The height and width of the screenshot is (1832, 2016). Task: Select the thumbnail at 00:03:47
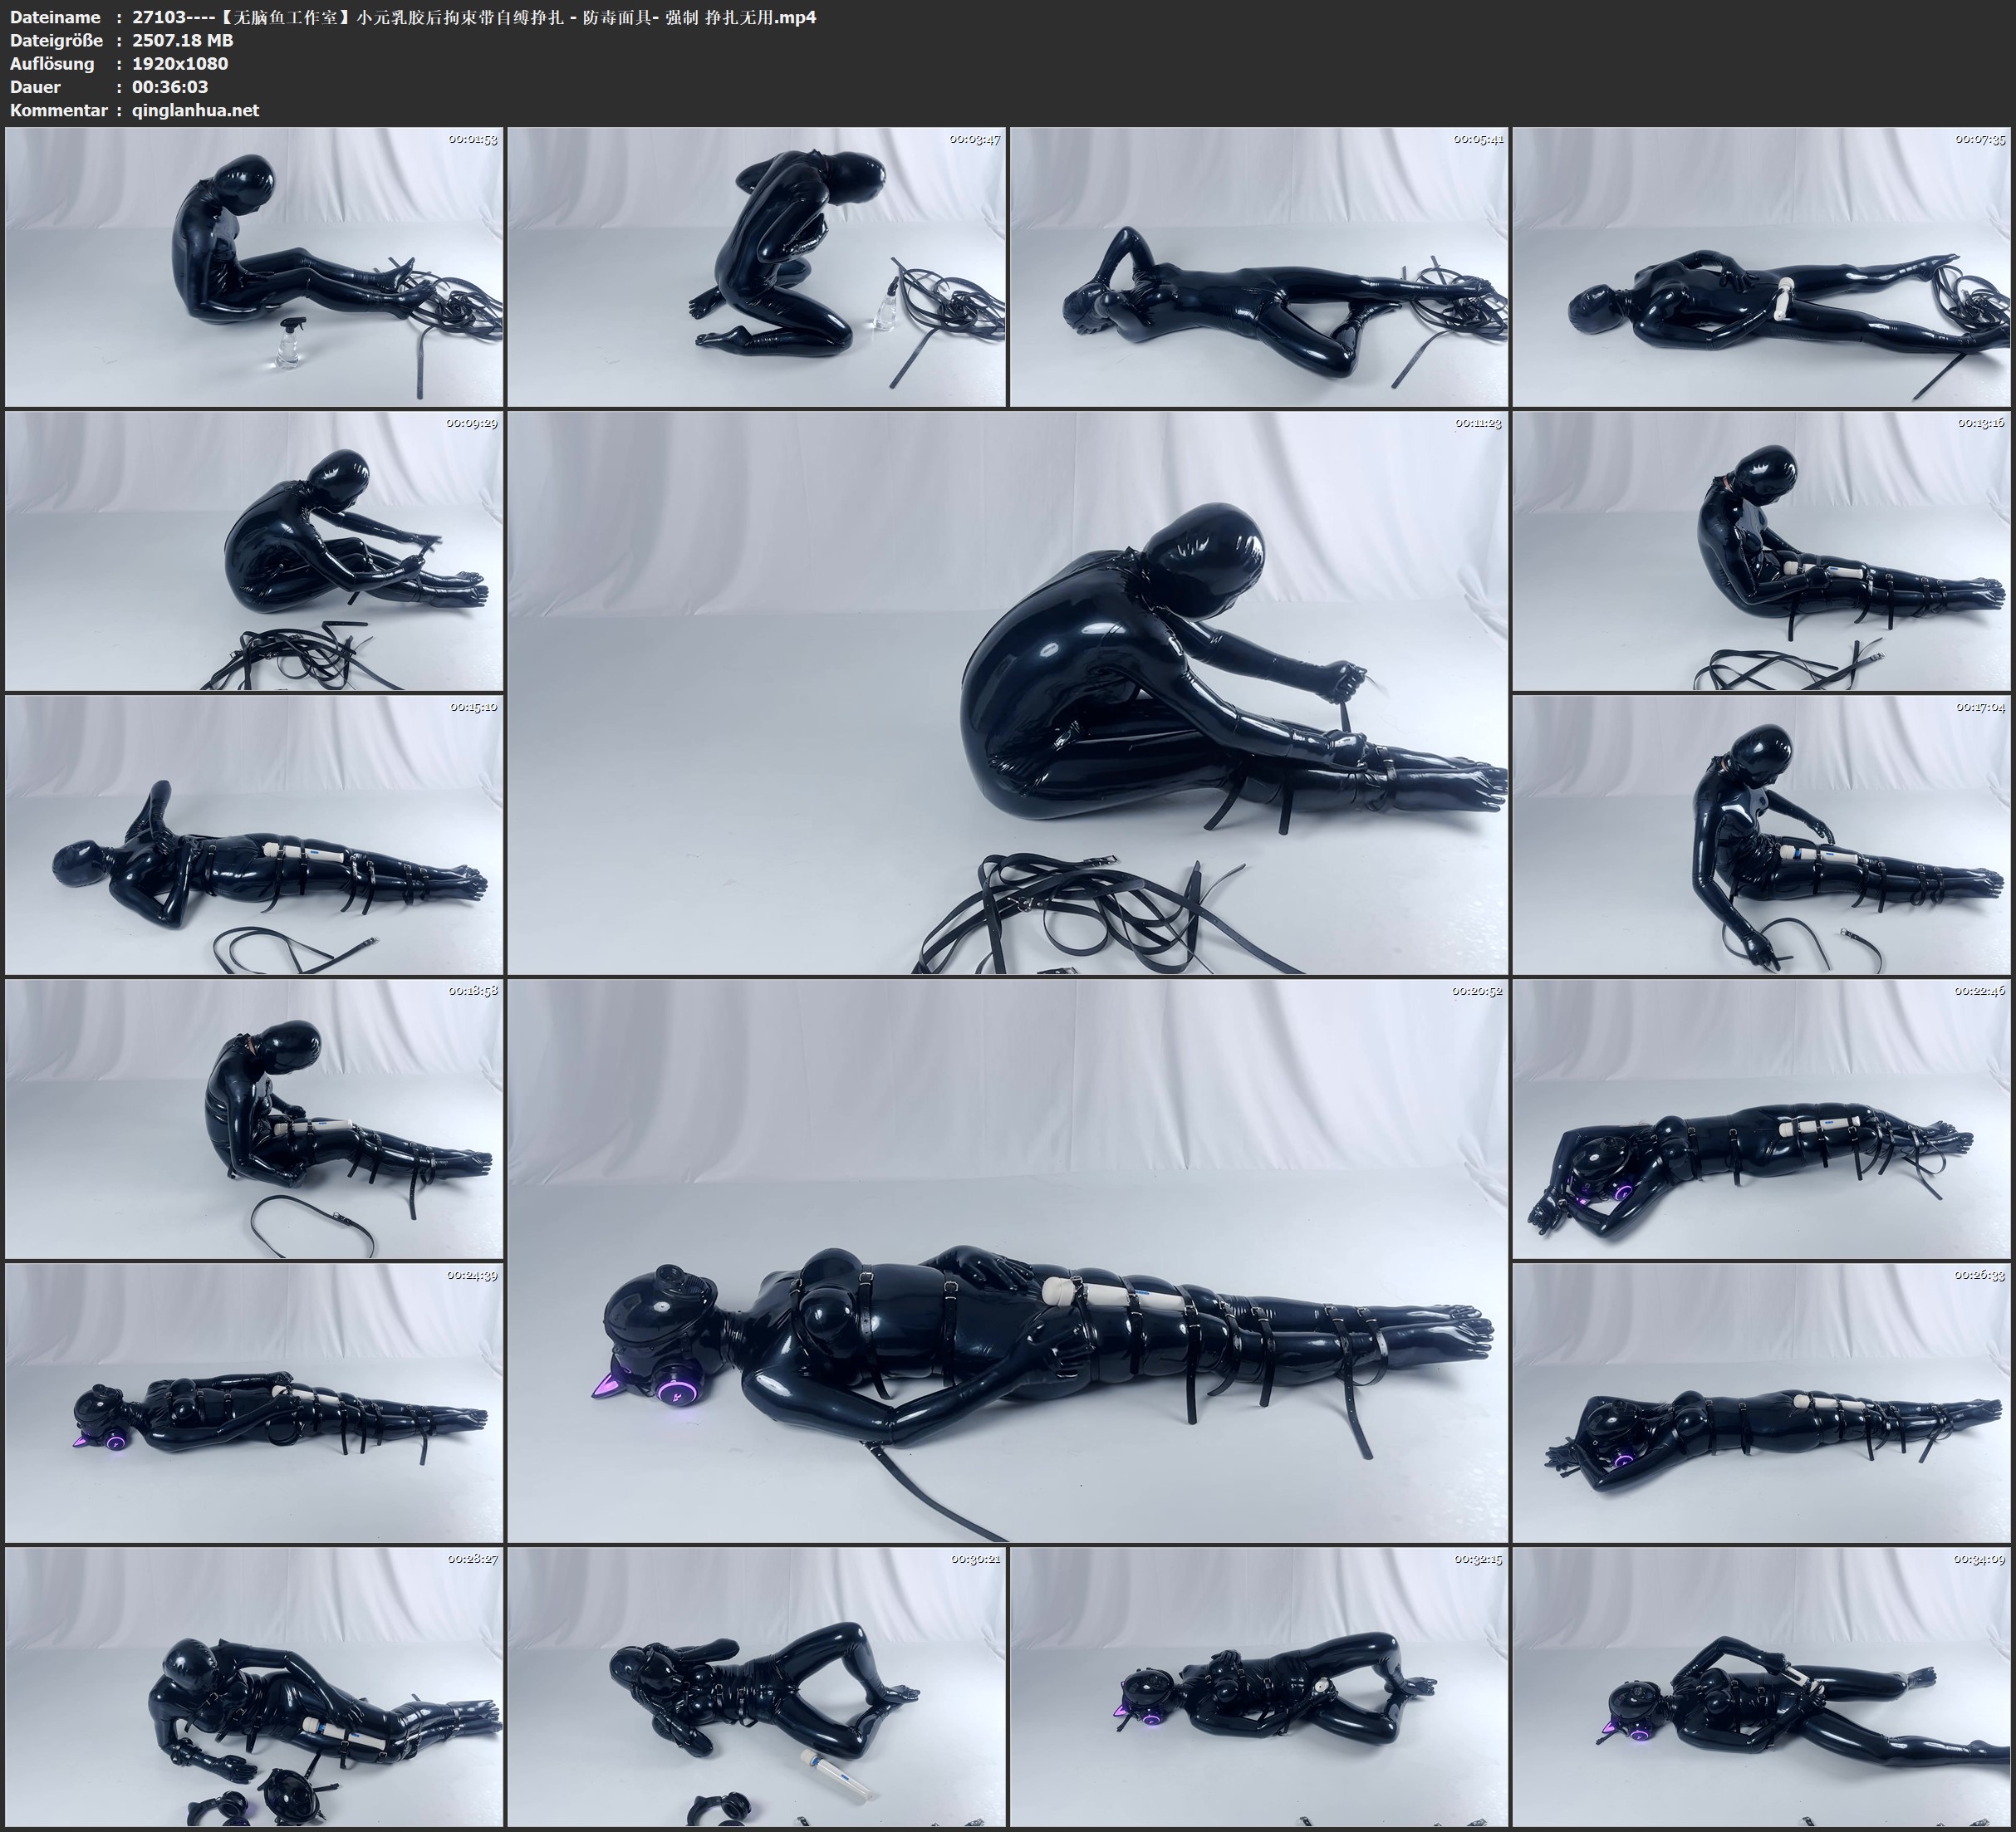click(x=757, y=267)
